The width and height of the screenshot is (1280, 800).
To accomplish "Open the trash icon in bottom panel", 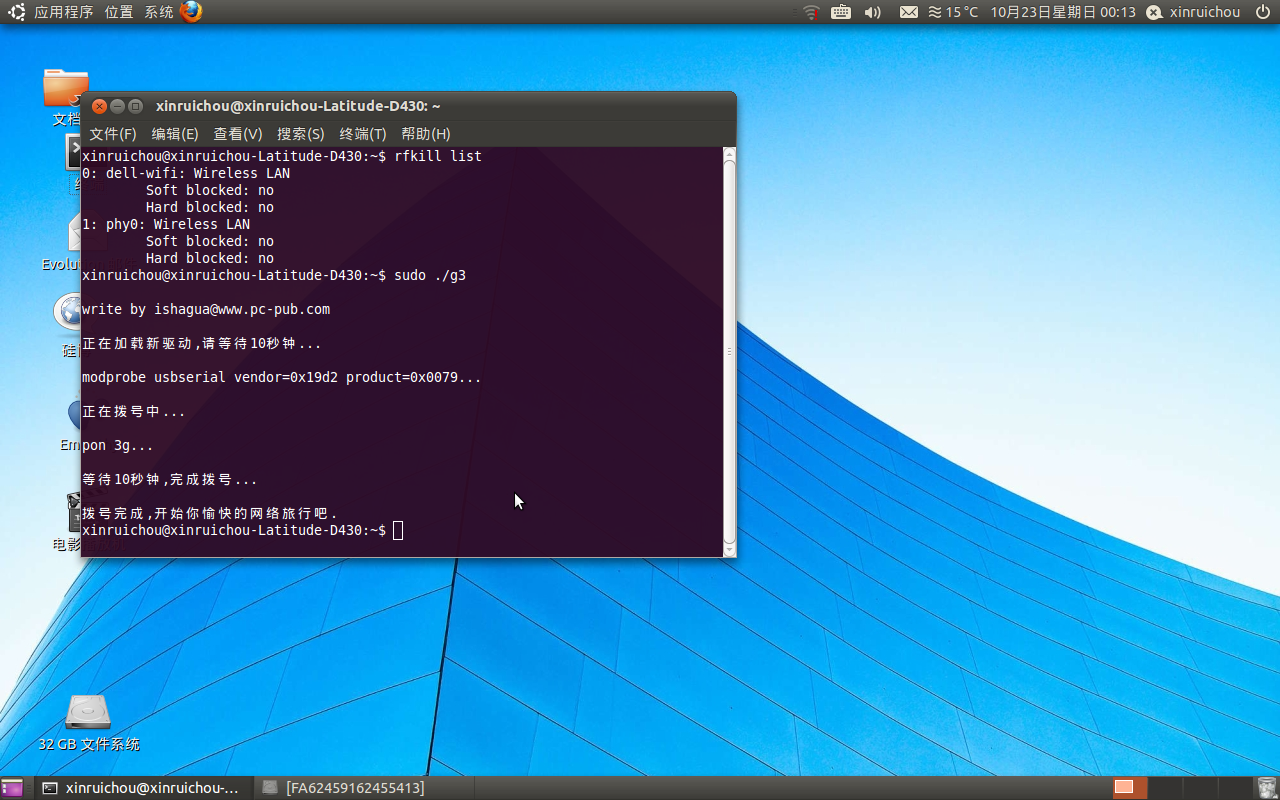I will coord(1267,788).
